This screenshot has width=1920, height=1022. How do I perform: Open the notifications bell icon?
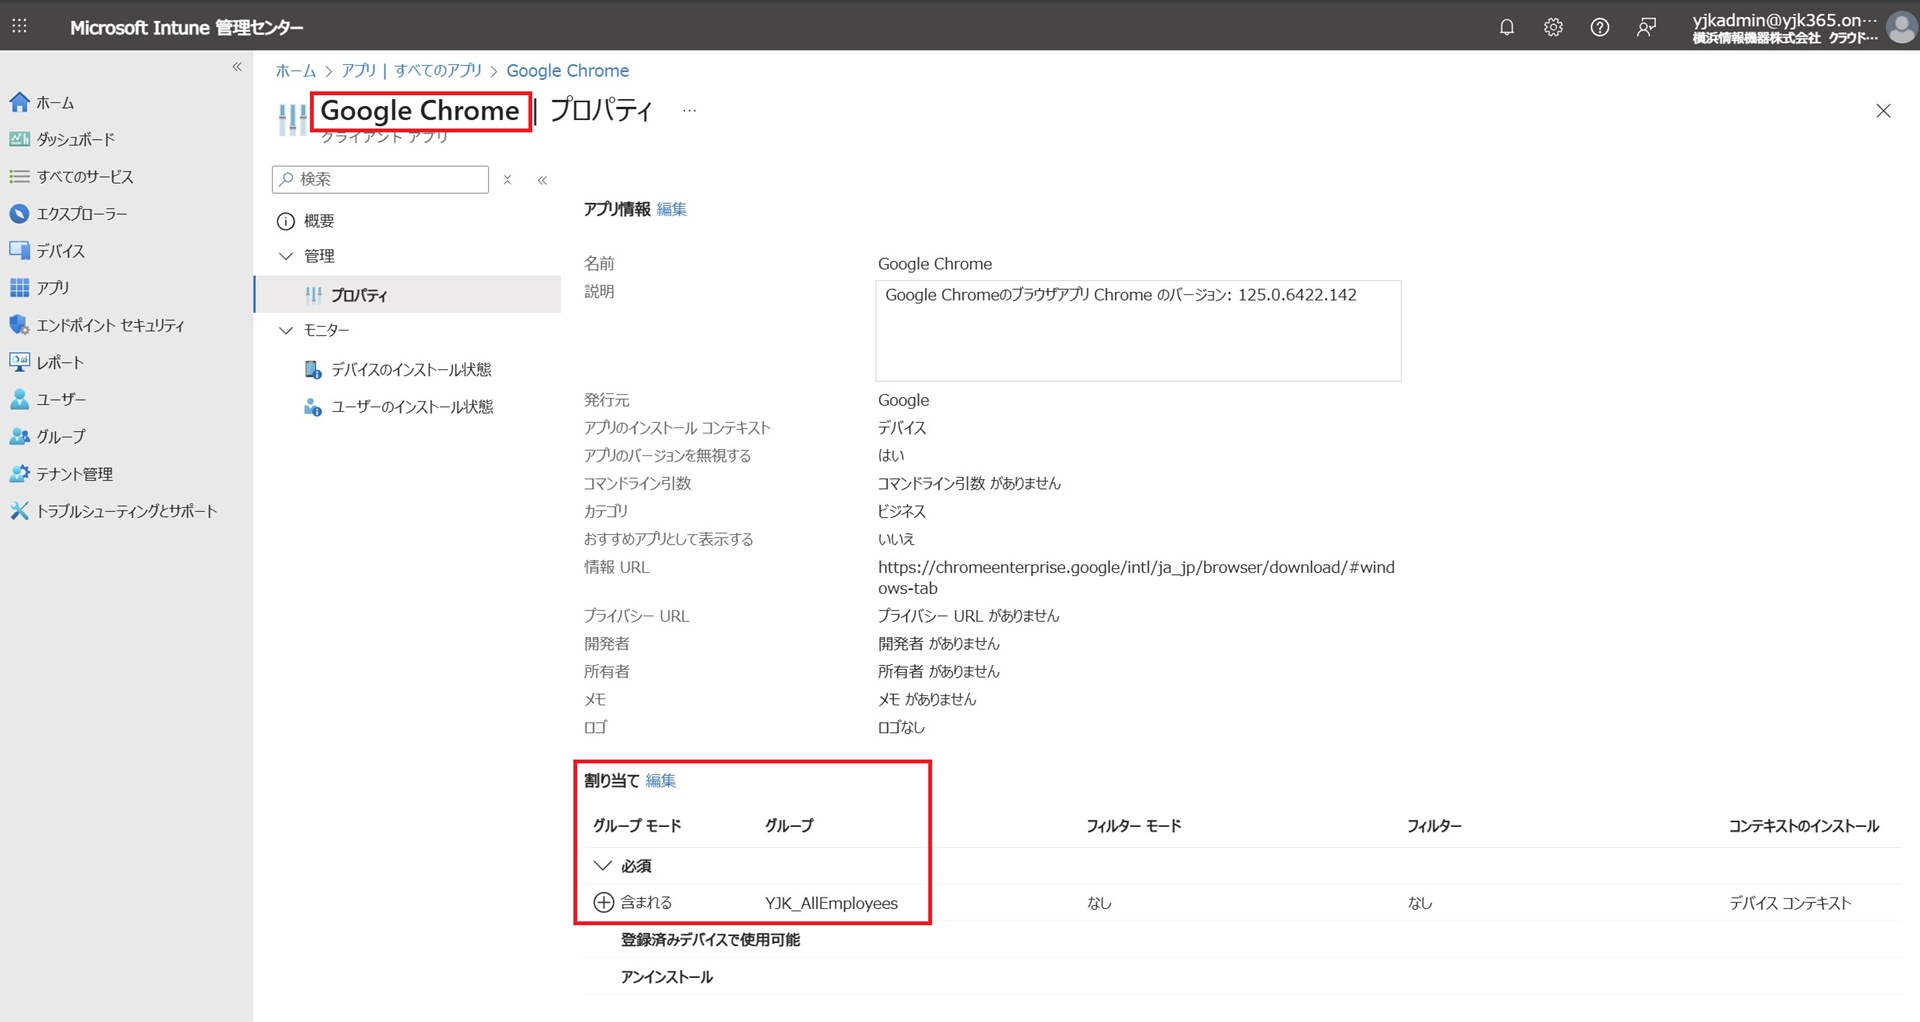[1506, 27]
